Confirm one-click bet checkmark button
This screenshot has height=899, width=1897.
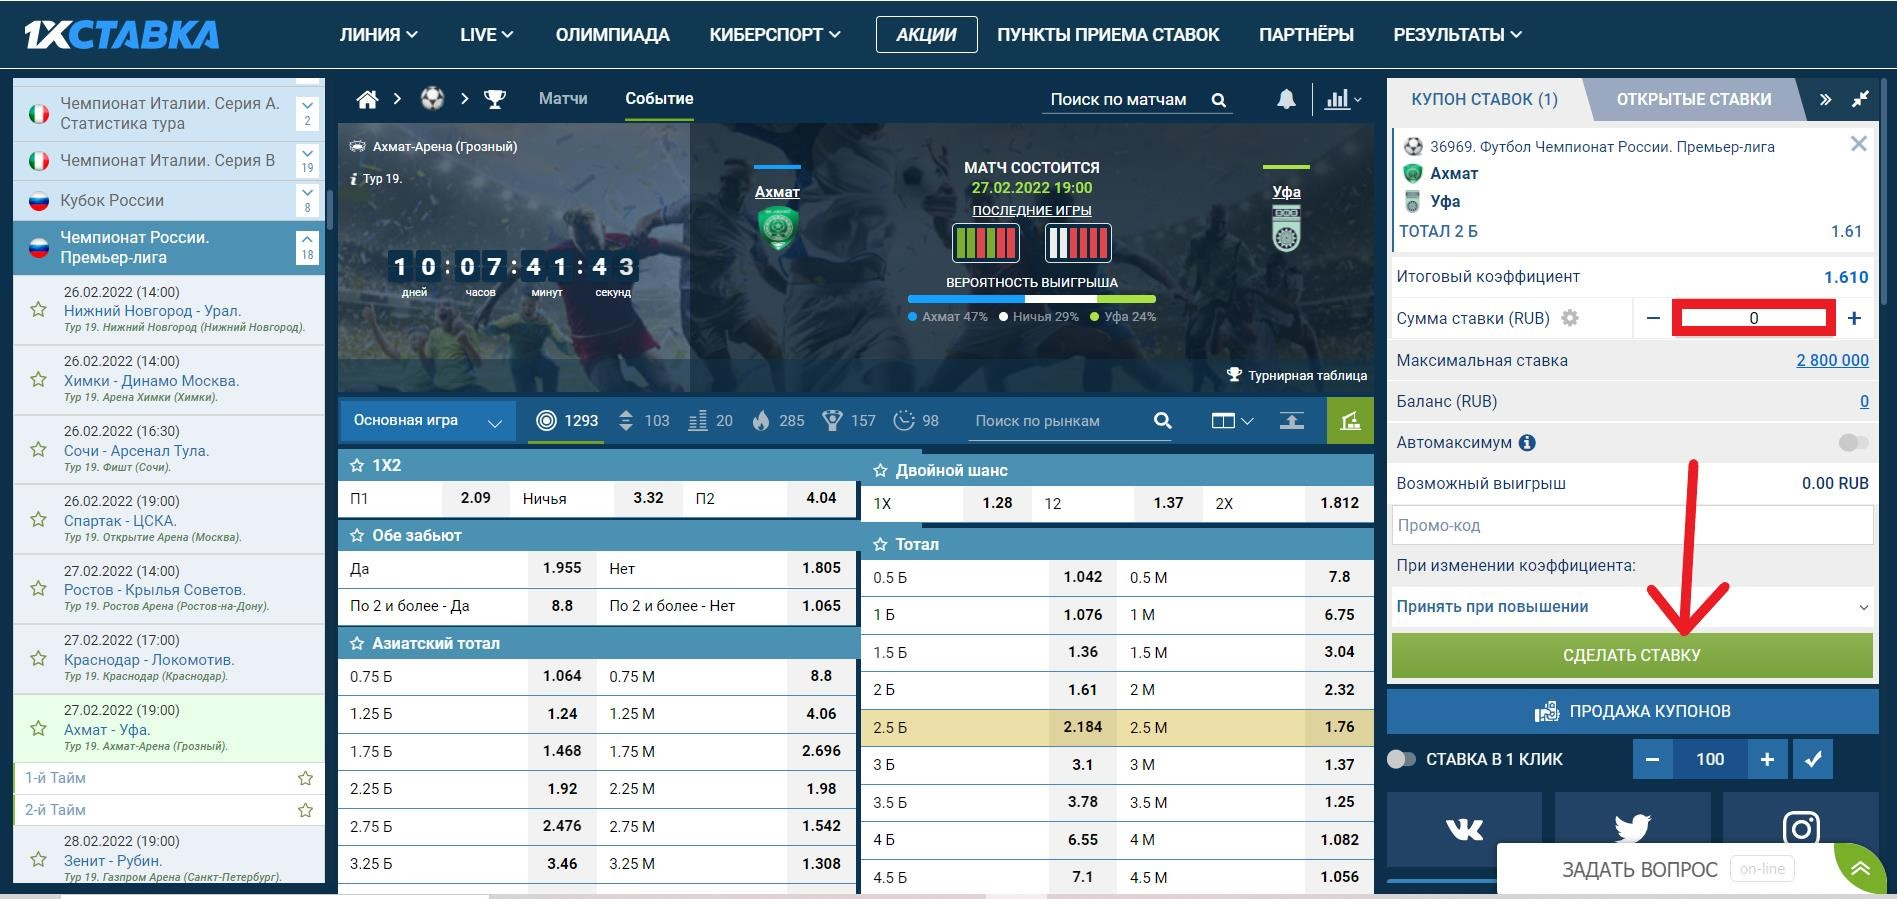[x=1813, y=759]
